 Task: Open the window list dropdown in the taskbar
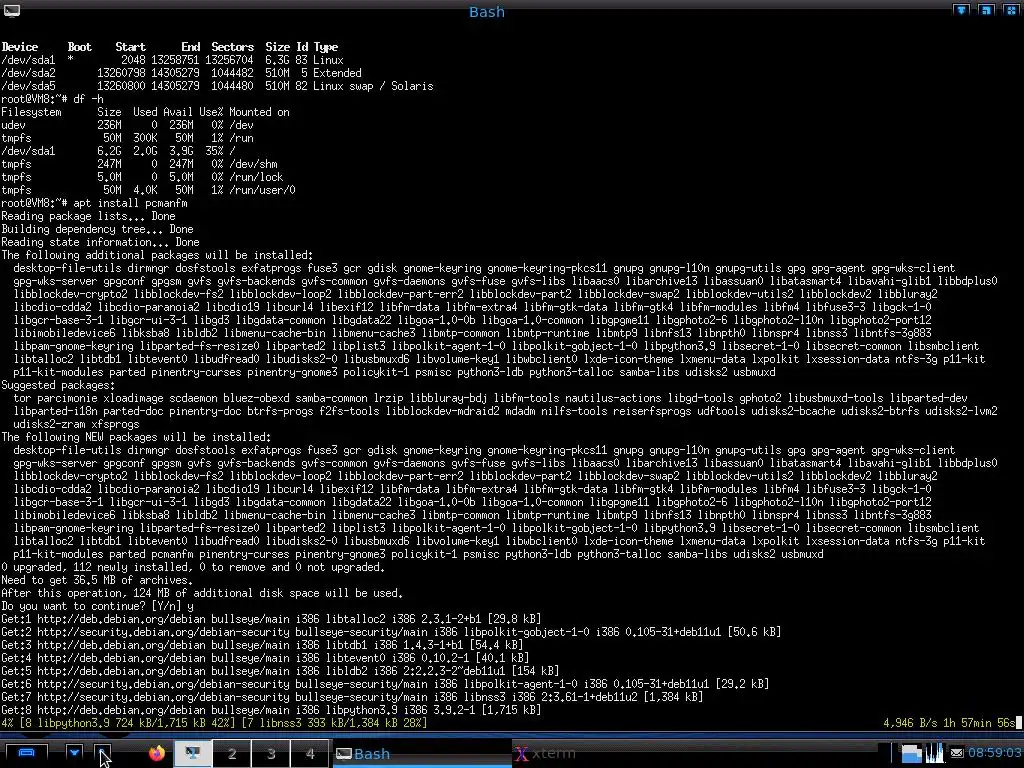(74, 753)
